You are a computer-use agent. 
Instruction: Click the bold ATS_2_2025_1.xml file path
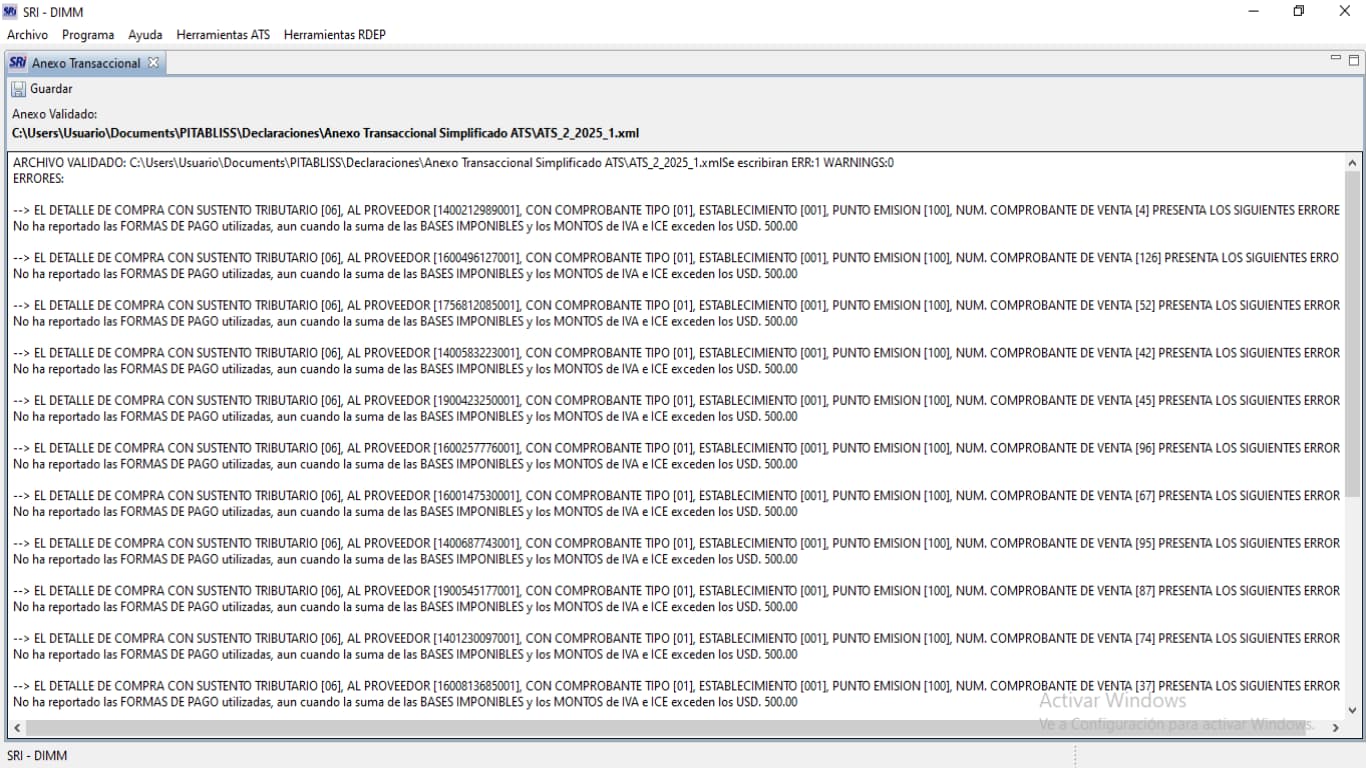point(325,133)
